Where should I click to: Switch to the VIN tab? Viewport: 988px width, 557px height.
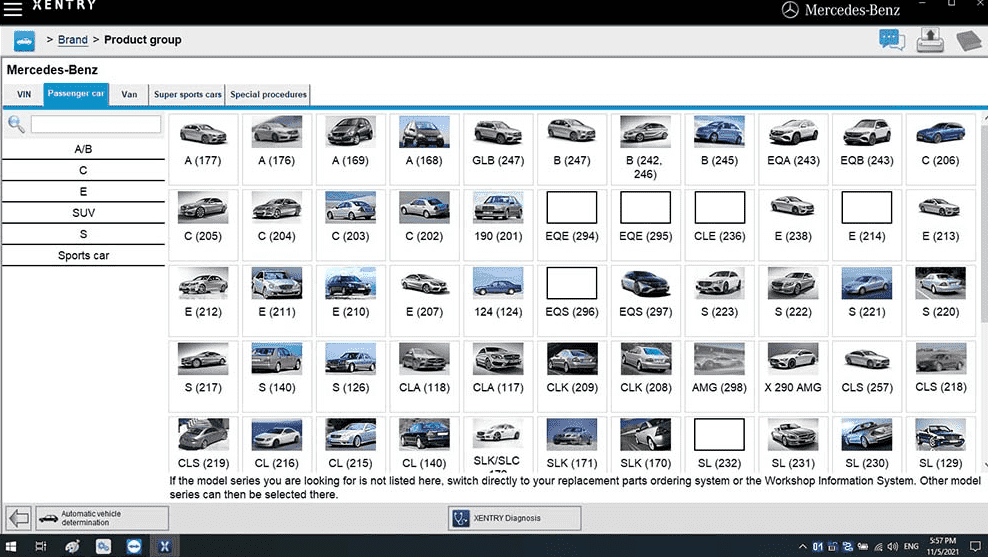click(24, 95)
